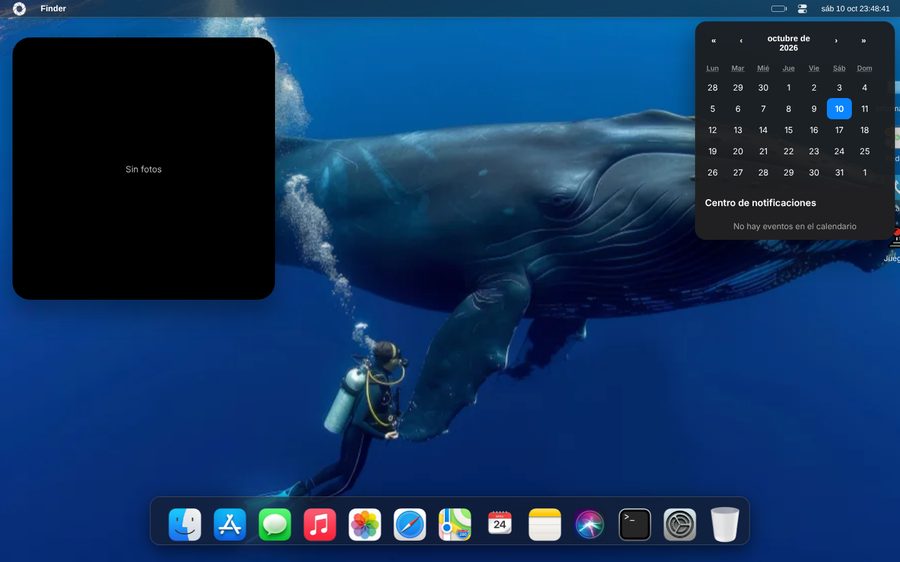
Task: Click the "Lun" weekday header
Action: [x=712, y=68]
